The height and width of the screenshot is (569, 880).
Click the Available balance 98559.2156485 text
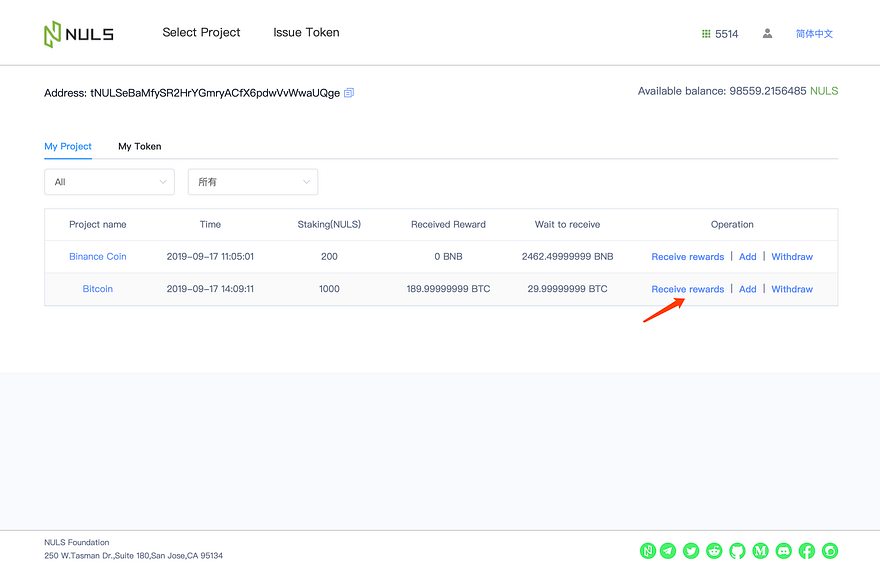[722, 91]
